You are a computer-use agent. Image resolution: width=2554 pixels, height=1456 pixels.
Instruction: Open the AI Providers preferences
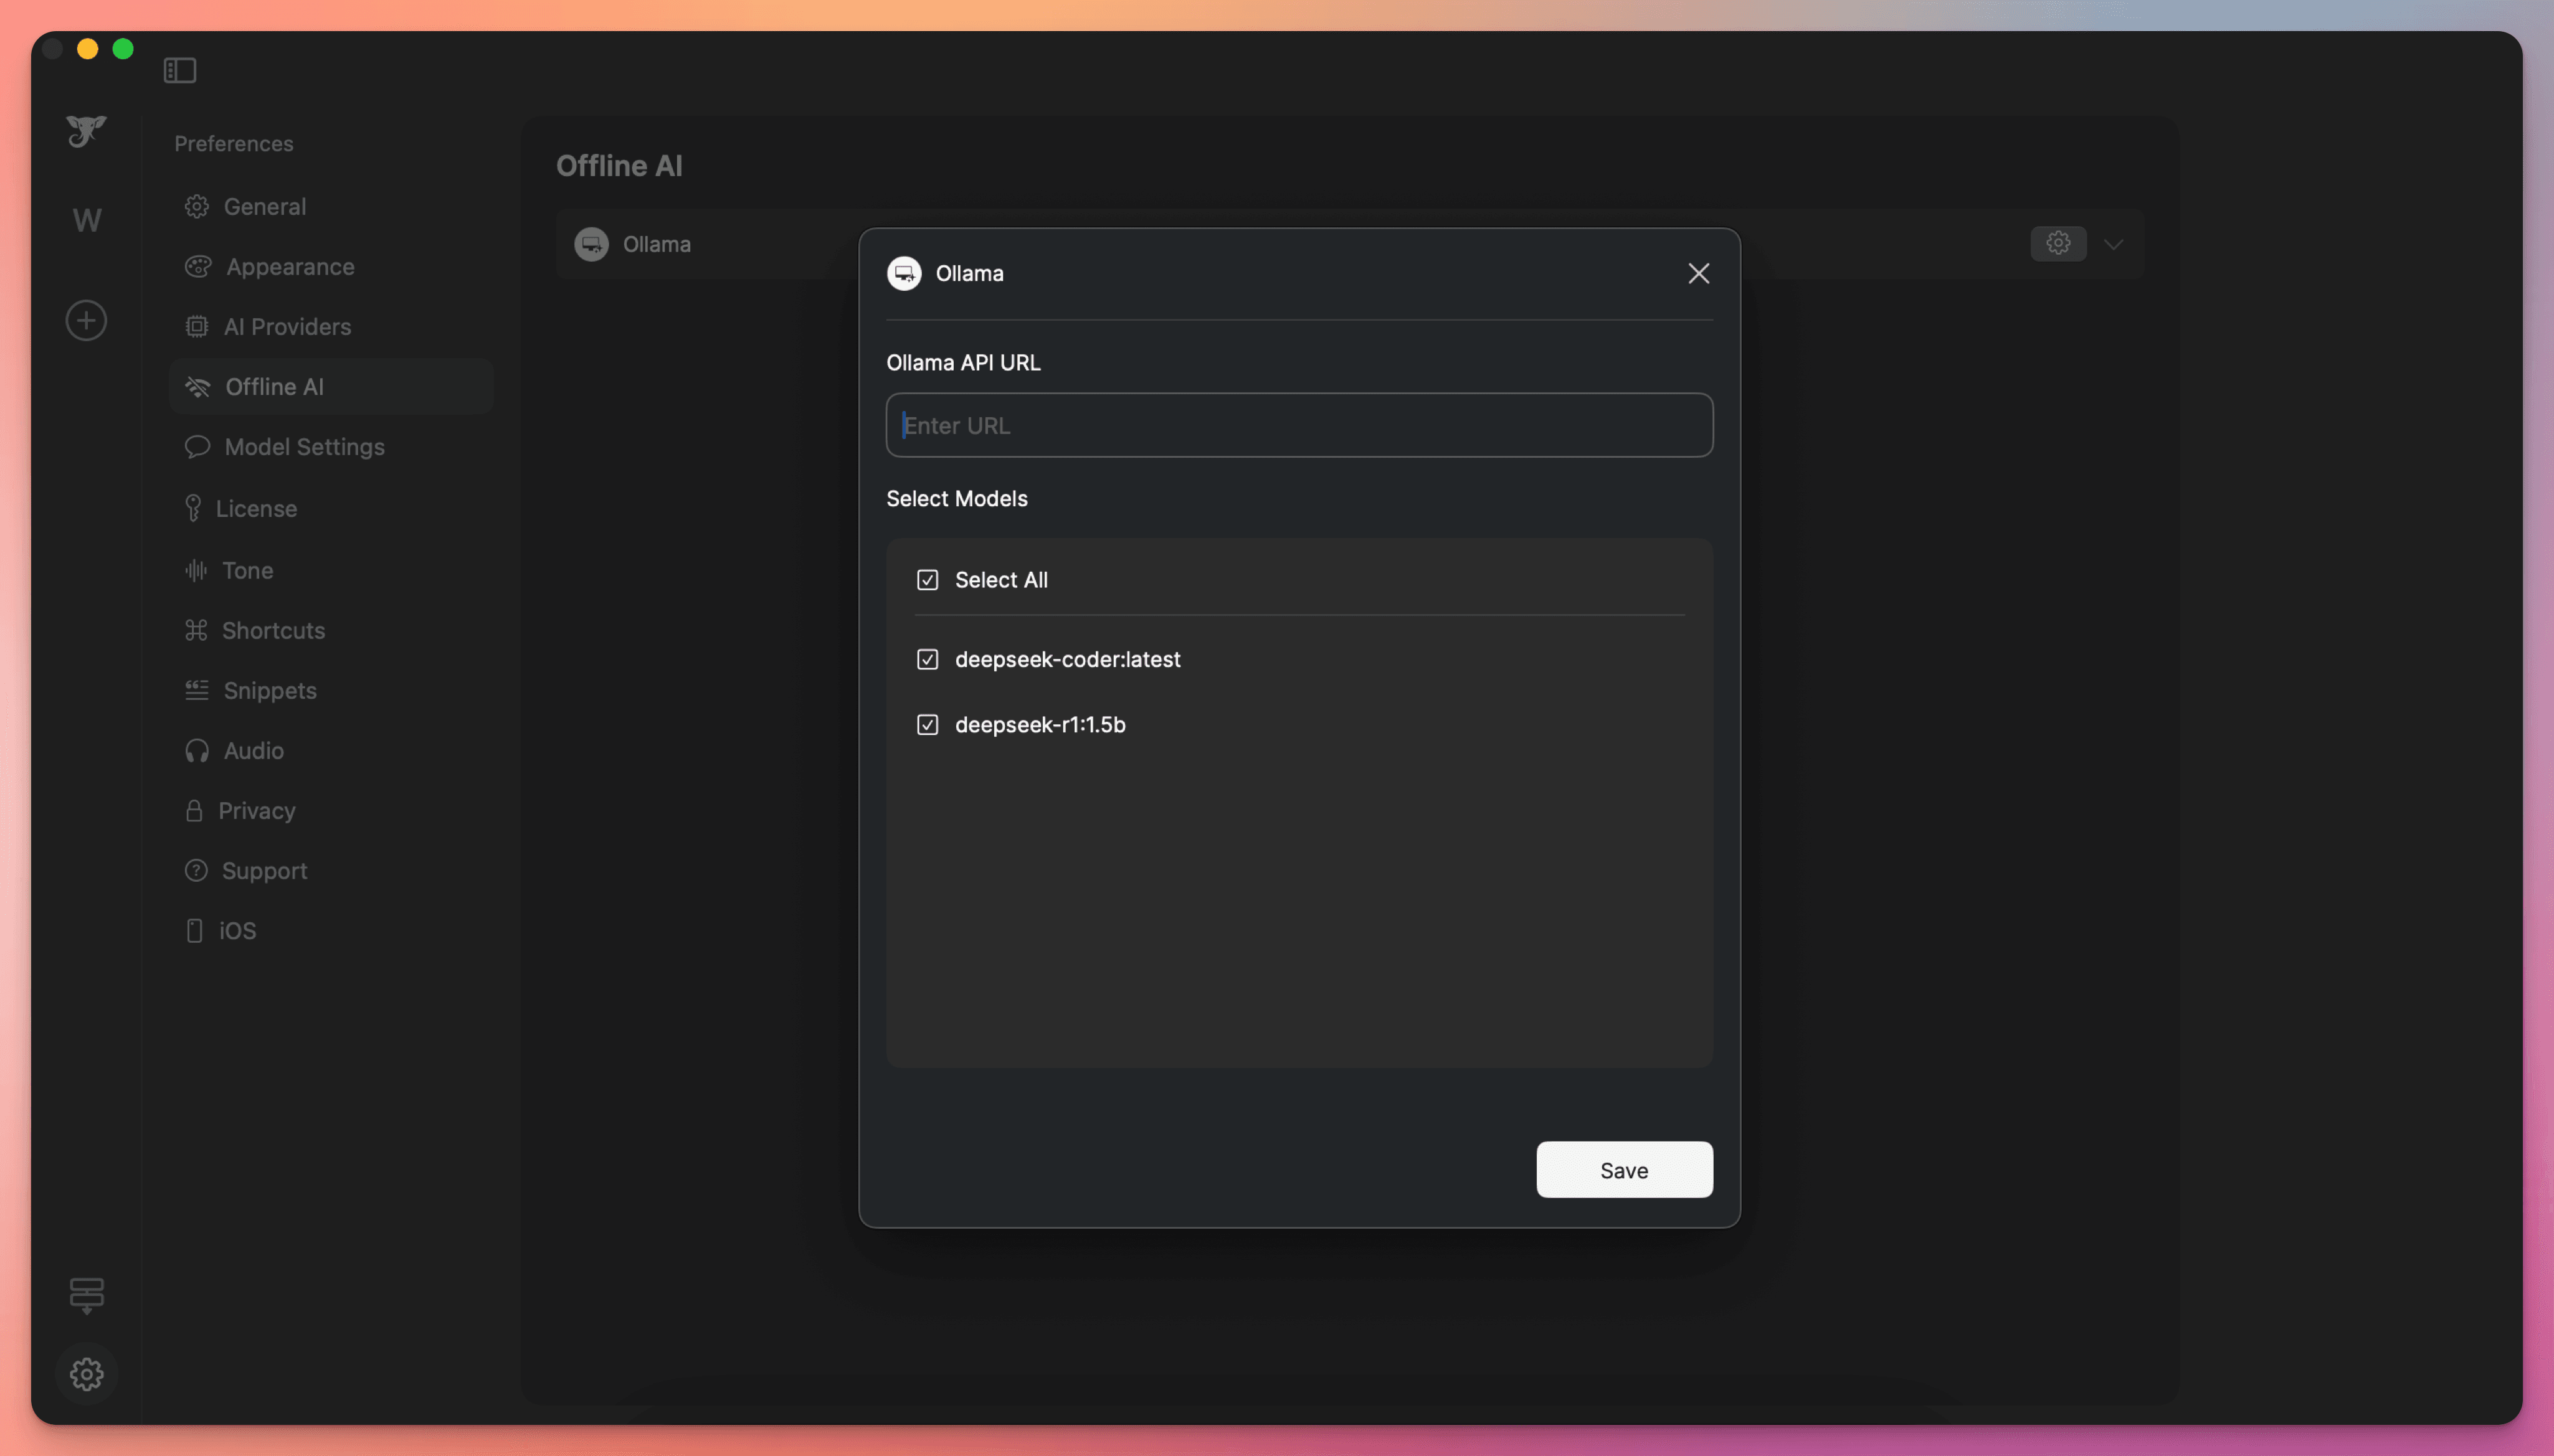pyautogui.click(x=287, y=327)
